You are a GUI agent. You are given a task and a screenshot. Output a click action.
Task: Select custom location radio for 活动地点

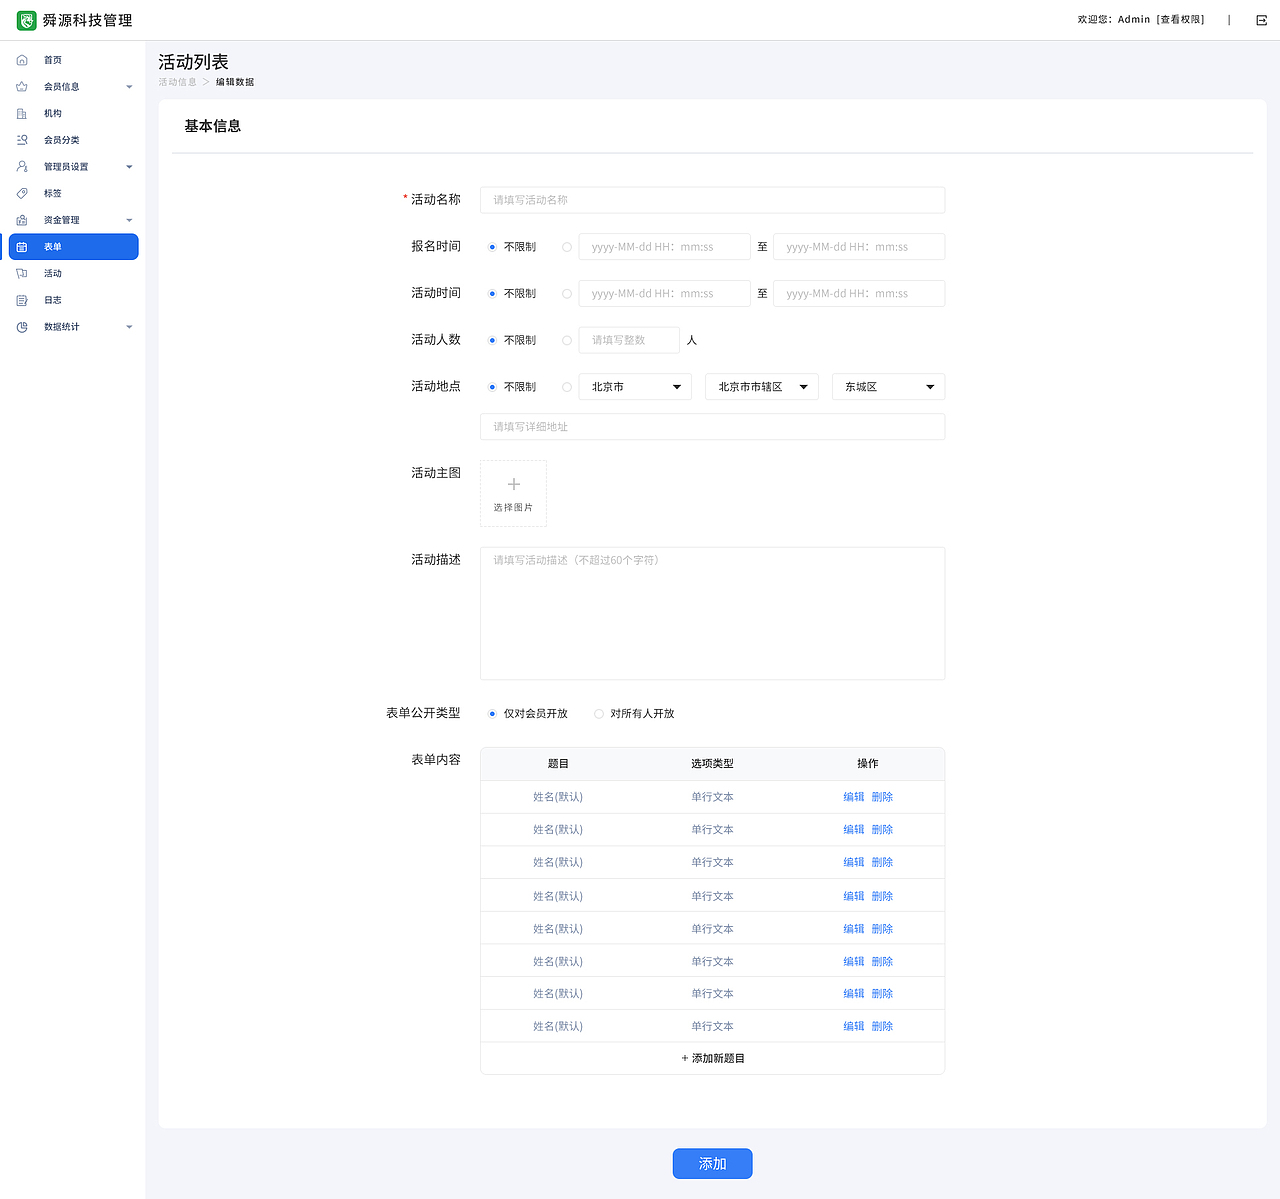pyautogui.click(x=567, y=387)
